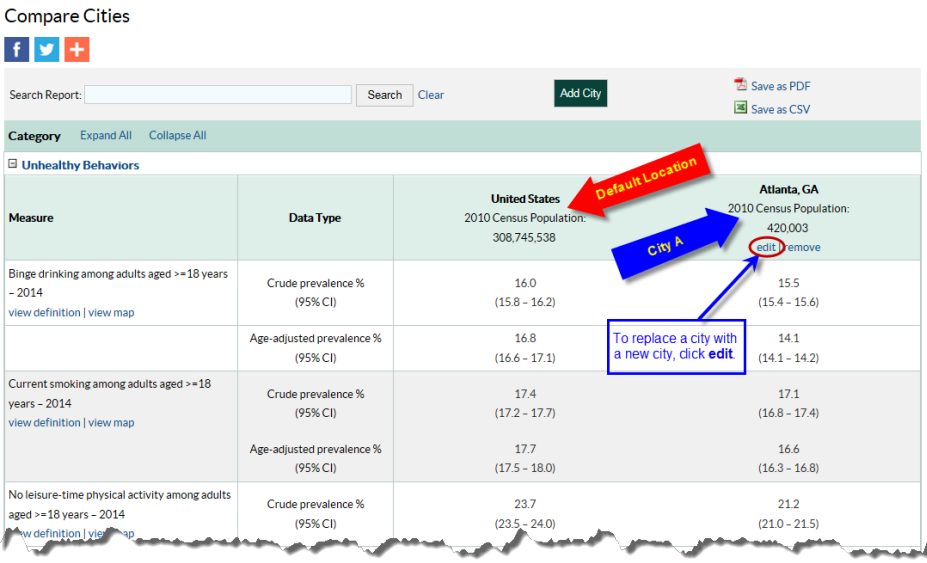This screenshot has height=563, width=927.
Task: Clear the search report query
Action: click(x=431, y=95)
